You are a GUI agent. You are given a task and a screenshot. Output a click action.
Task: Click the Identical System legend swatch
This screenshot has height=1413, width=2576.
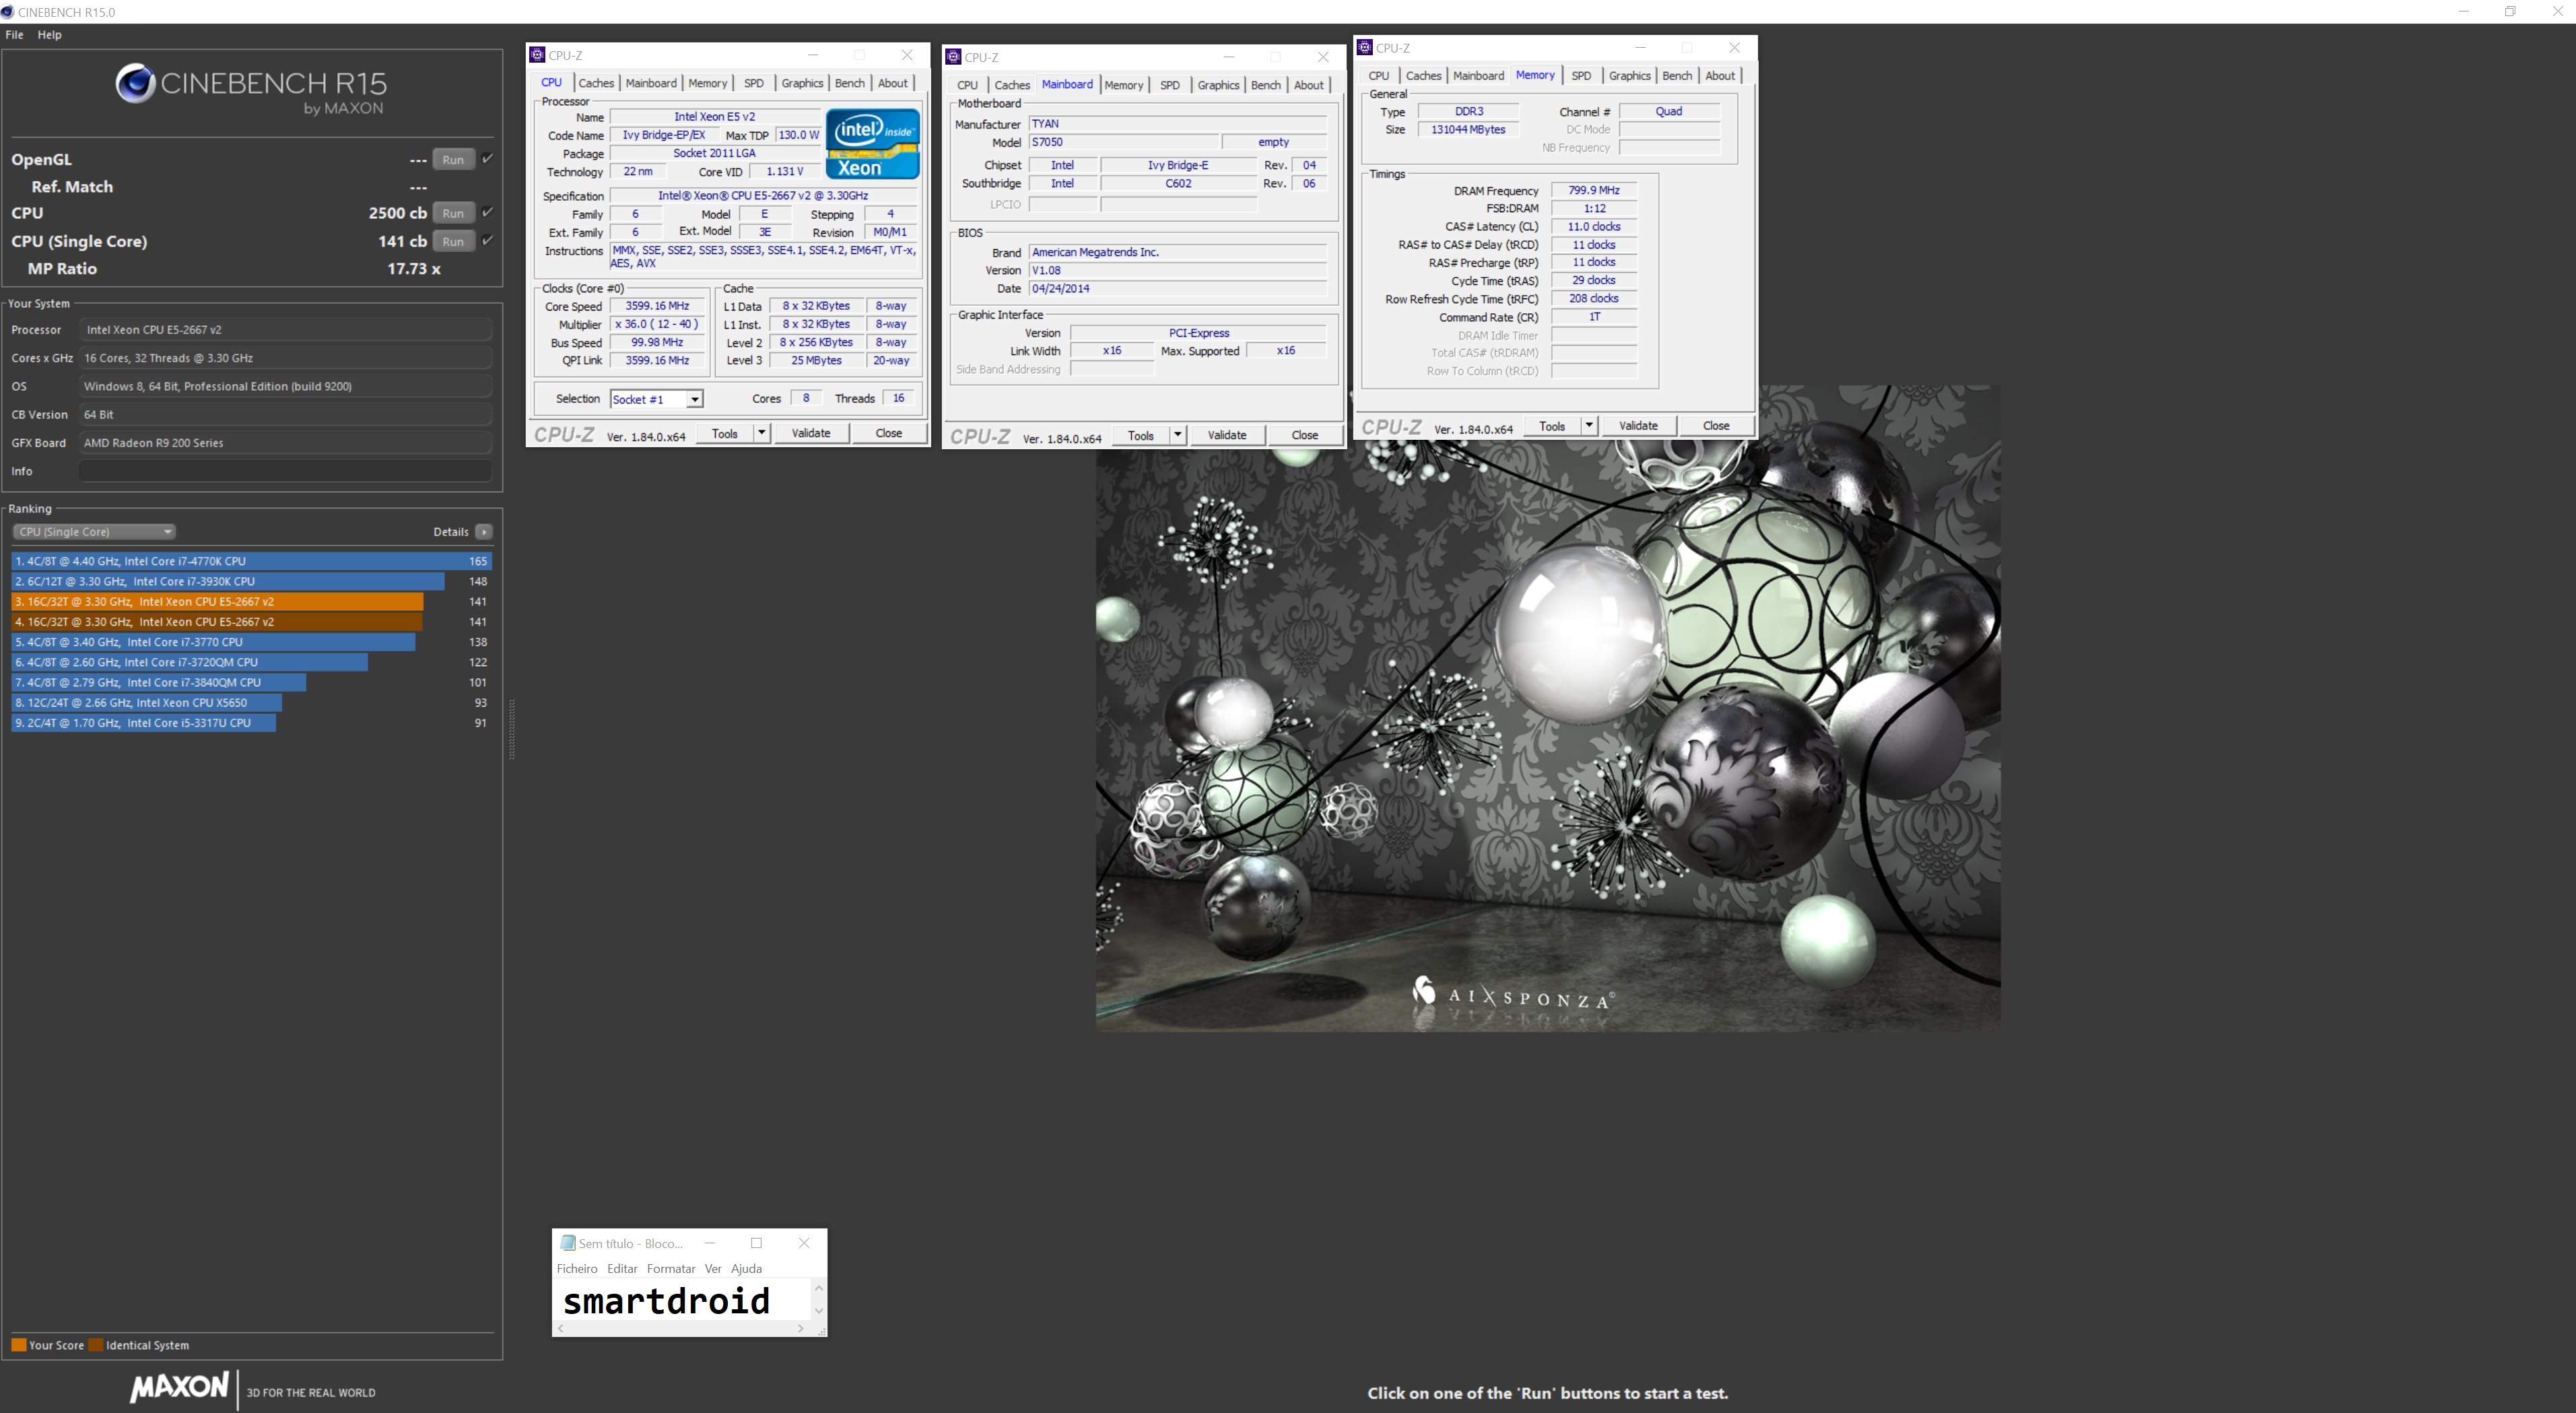(x=96, y=1345)
